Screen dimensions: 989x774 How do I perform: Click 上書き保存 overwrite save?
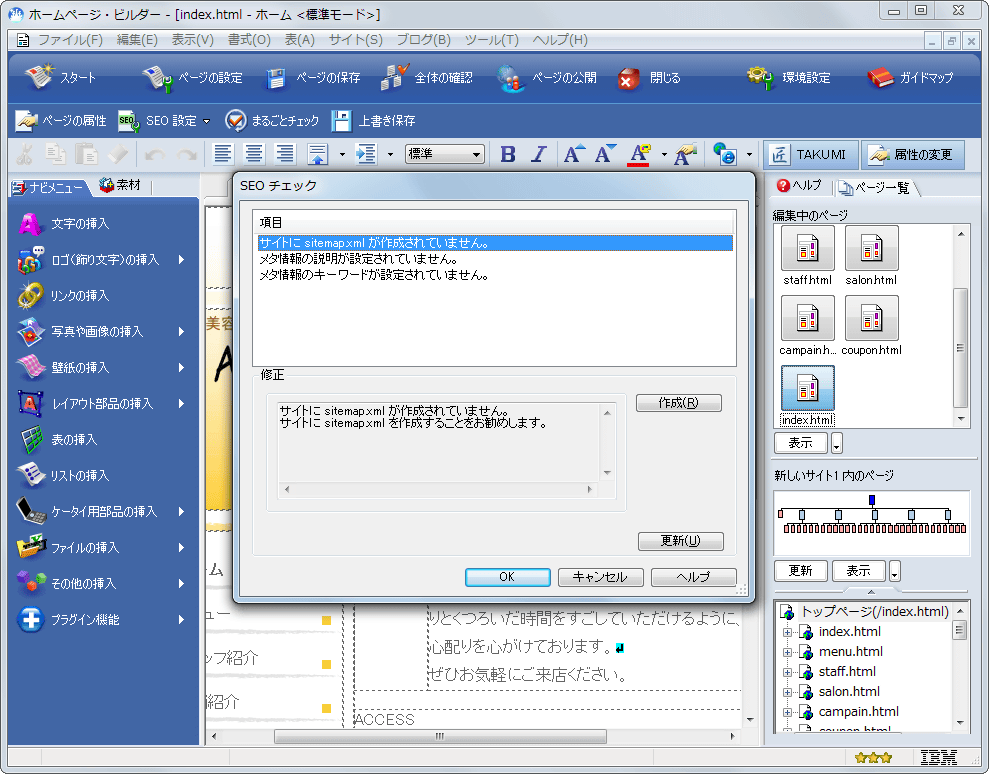pyautogui.click(x=373, y=120)
